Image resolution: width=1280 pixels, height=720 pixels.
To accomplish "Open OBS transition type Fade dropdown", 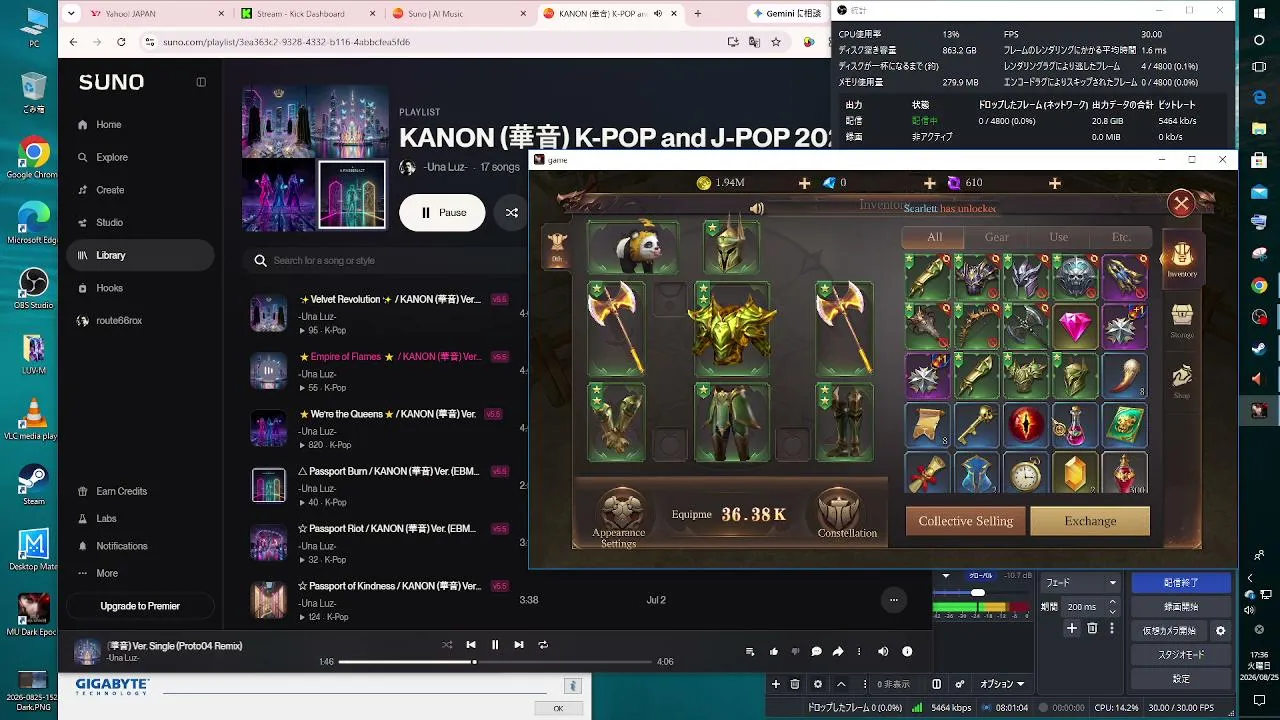I will (x=1080, y=582).
